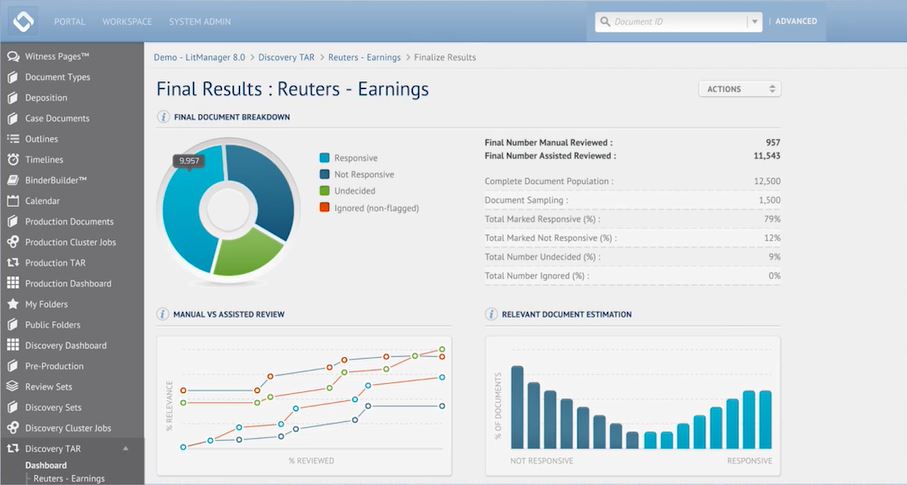Click the Pre-Production sidebar icon
Screen dimensions: 907x485
pyautogui.click(x=13, y=366)
